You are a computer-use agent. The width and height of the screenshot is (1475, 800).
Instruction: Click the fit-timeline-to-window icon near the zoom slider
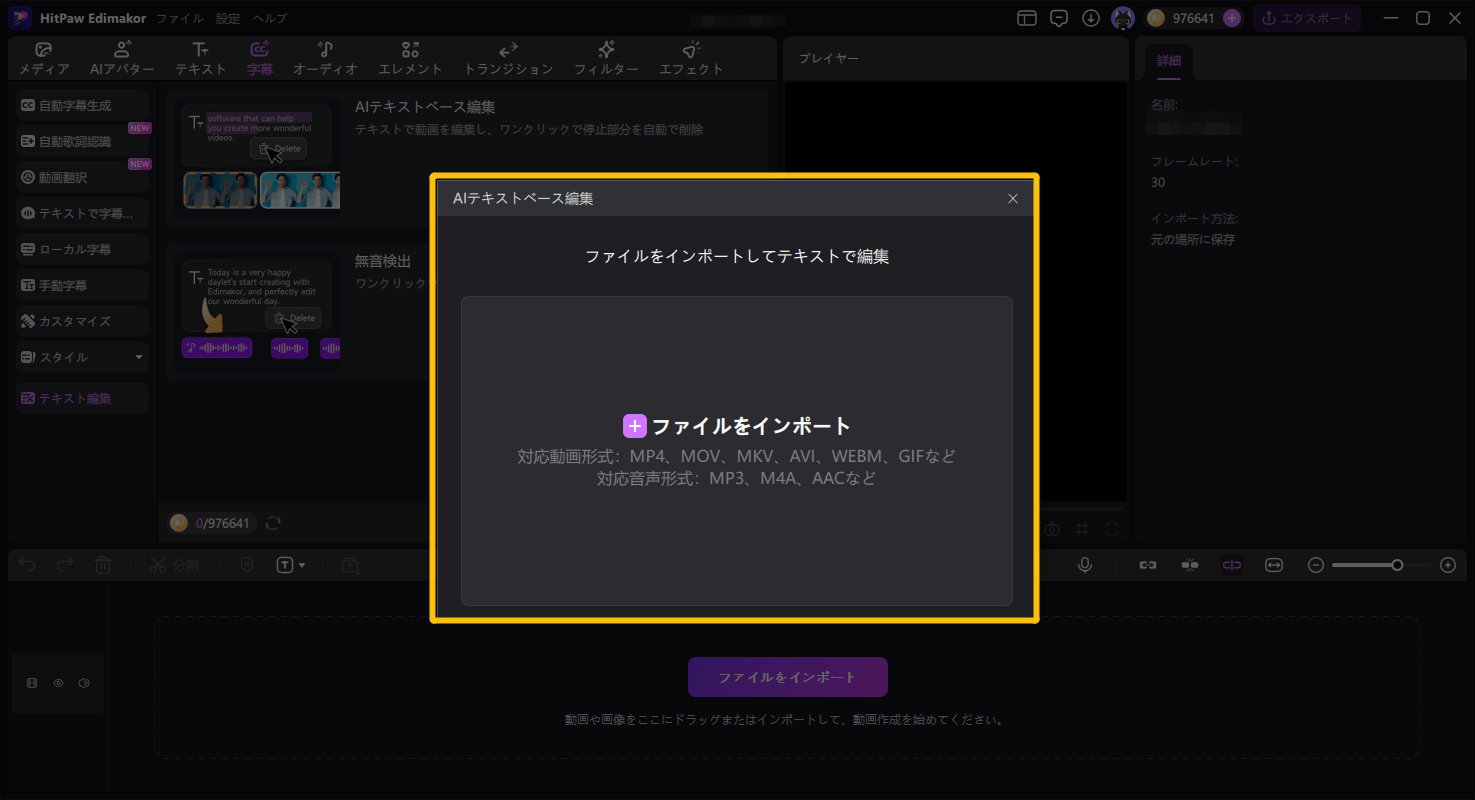pos(1274,565)
